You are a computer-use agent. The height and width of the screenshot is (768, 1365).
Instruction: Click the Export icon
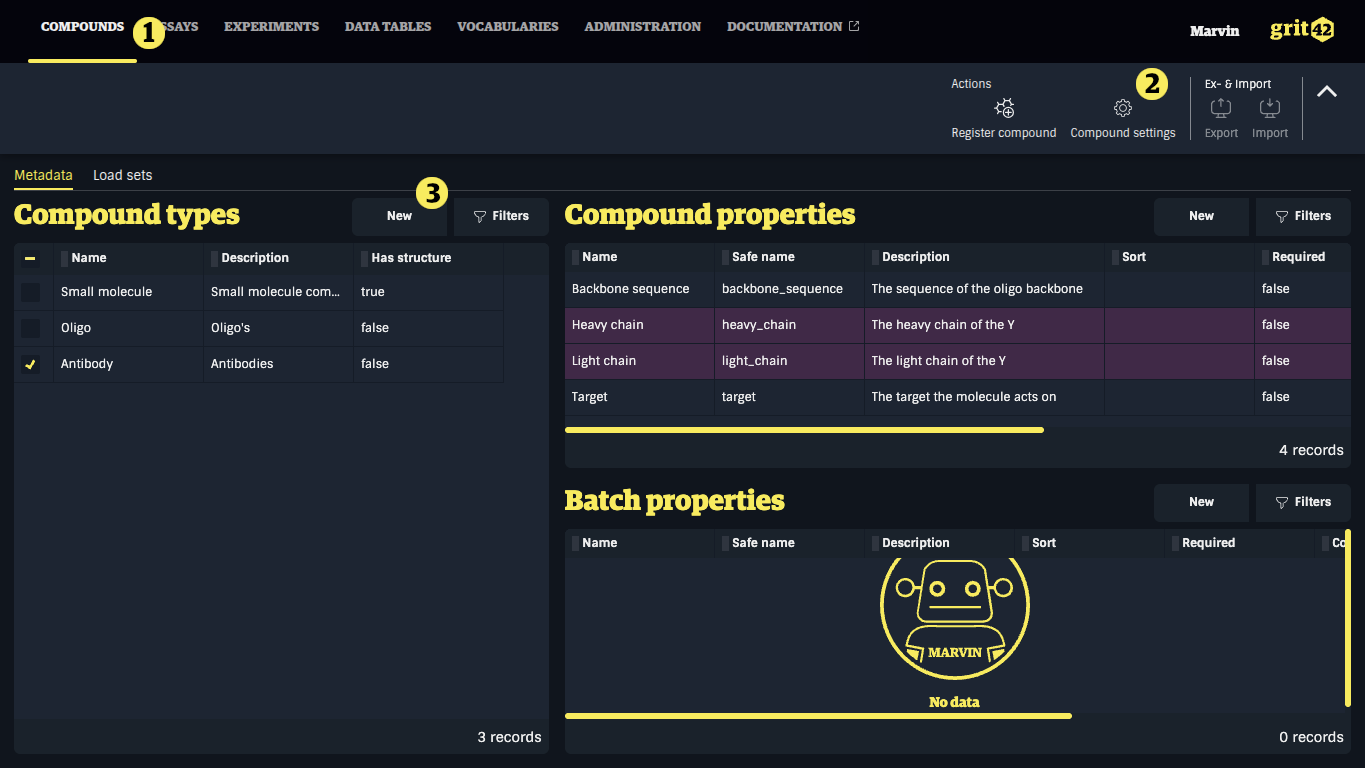point(1220,108)
